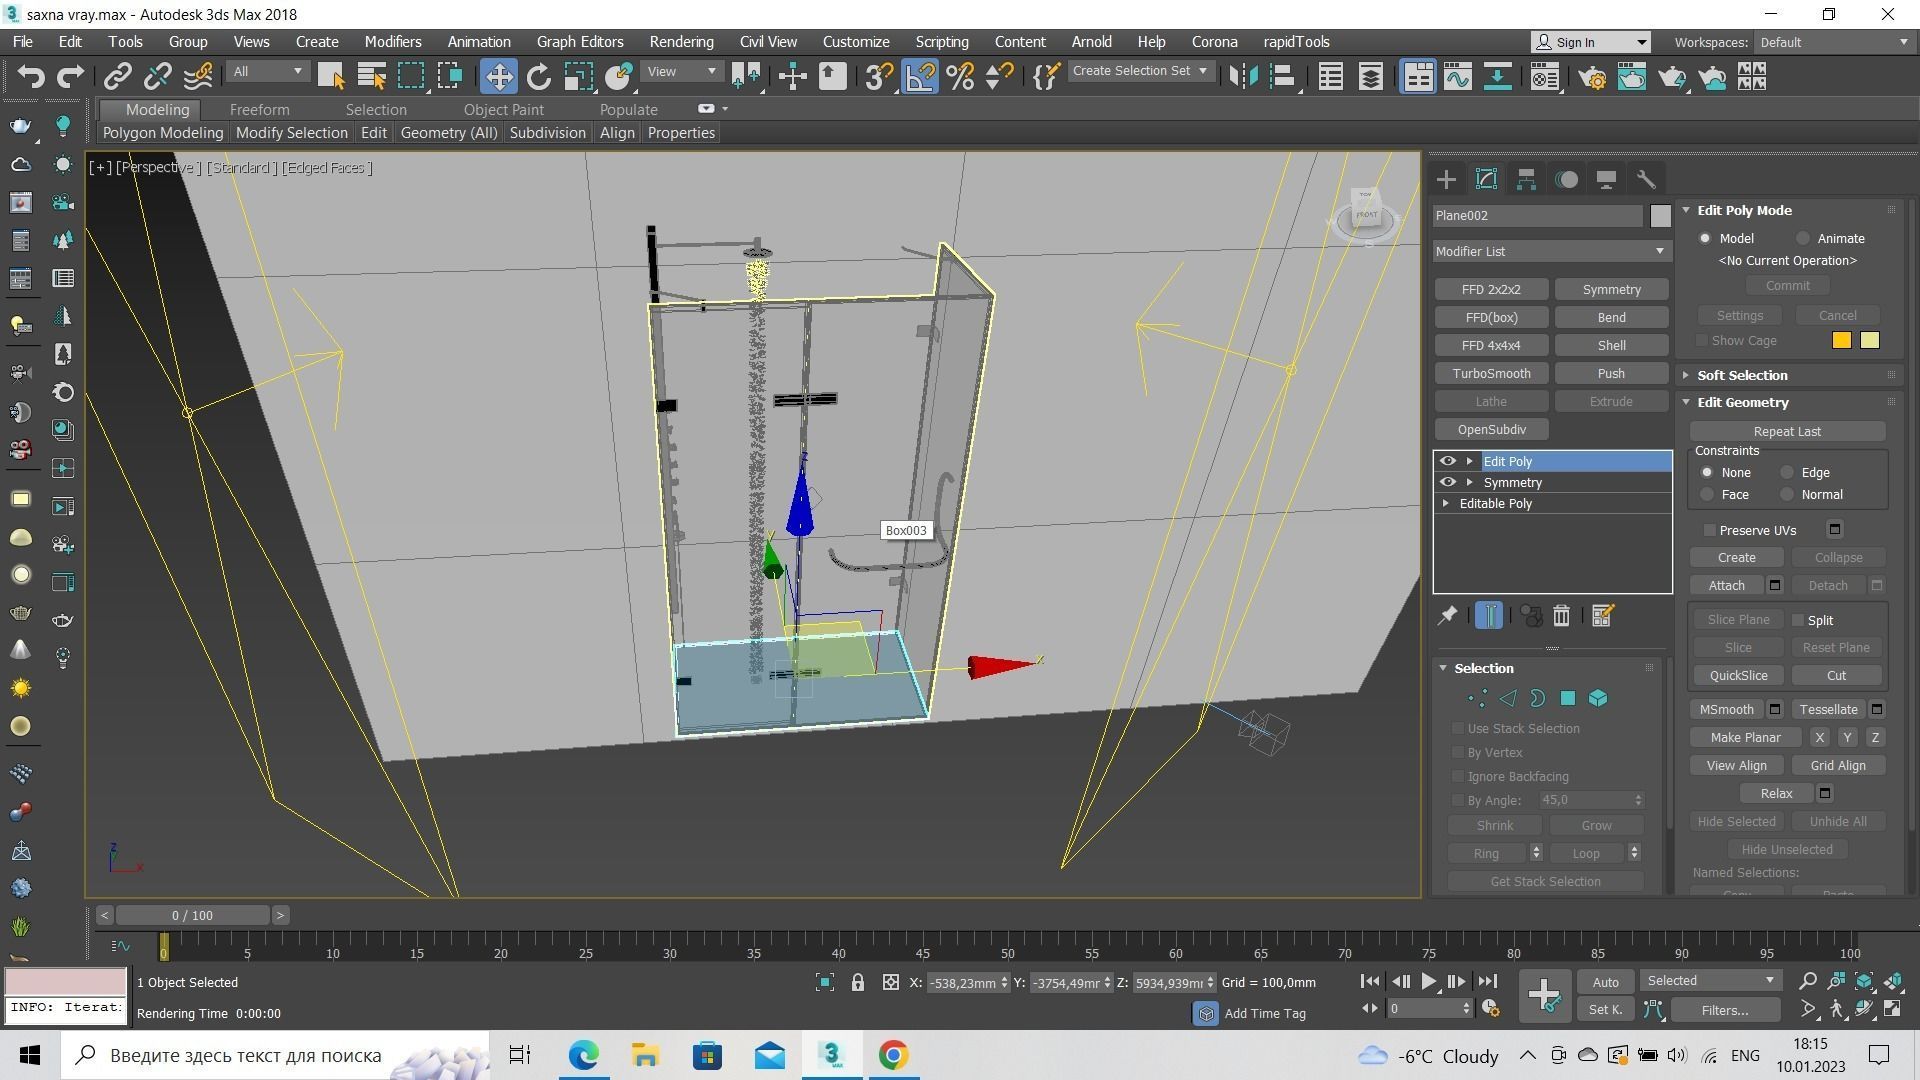Toggle Symmetry modifier visibility eye
This screenshot has height=1080, width=1920.
[x=1447, y=482]
